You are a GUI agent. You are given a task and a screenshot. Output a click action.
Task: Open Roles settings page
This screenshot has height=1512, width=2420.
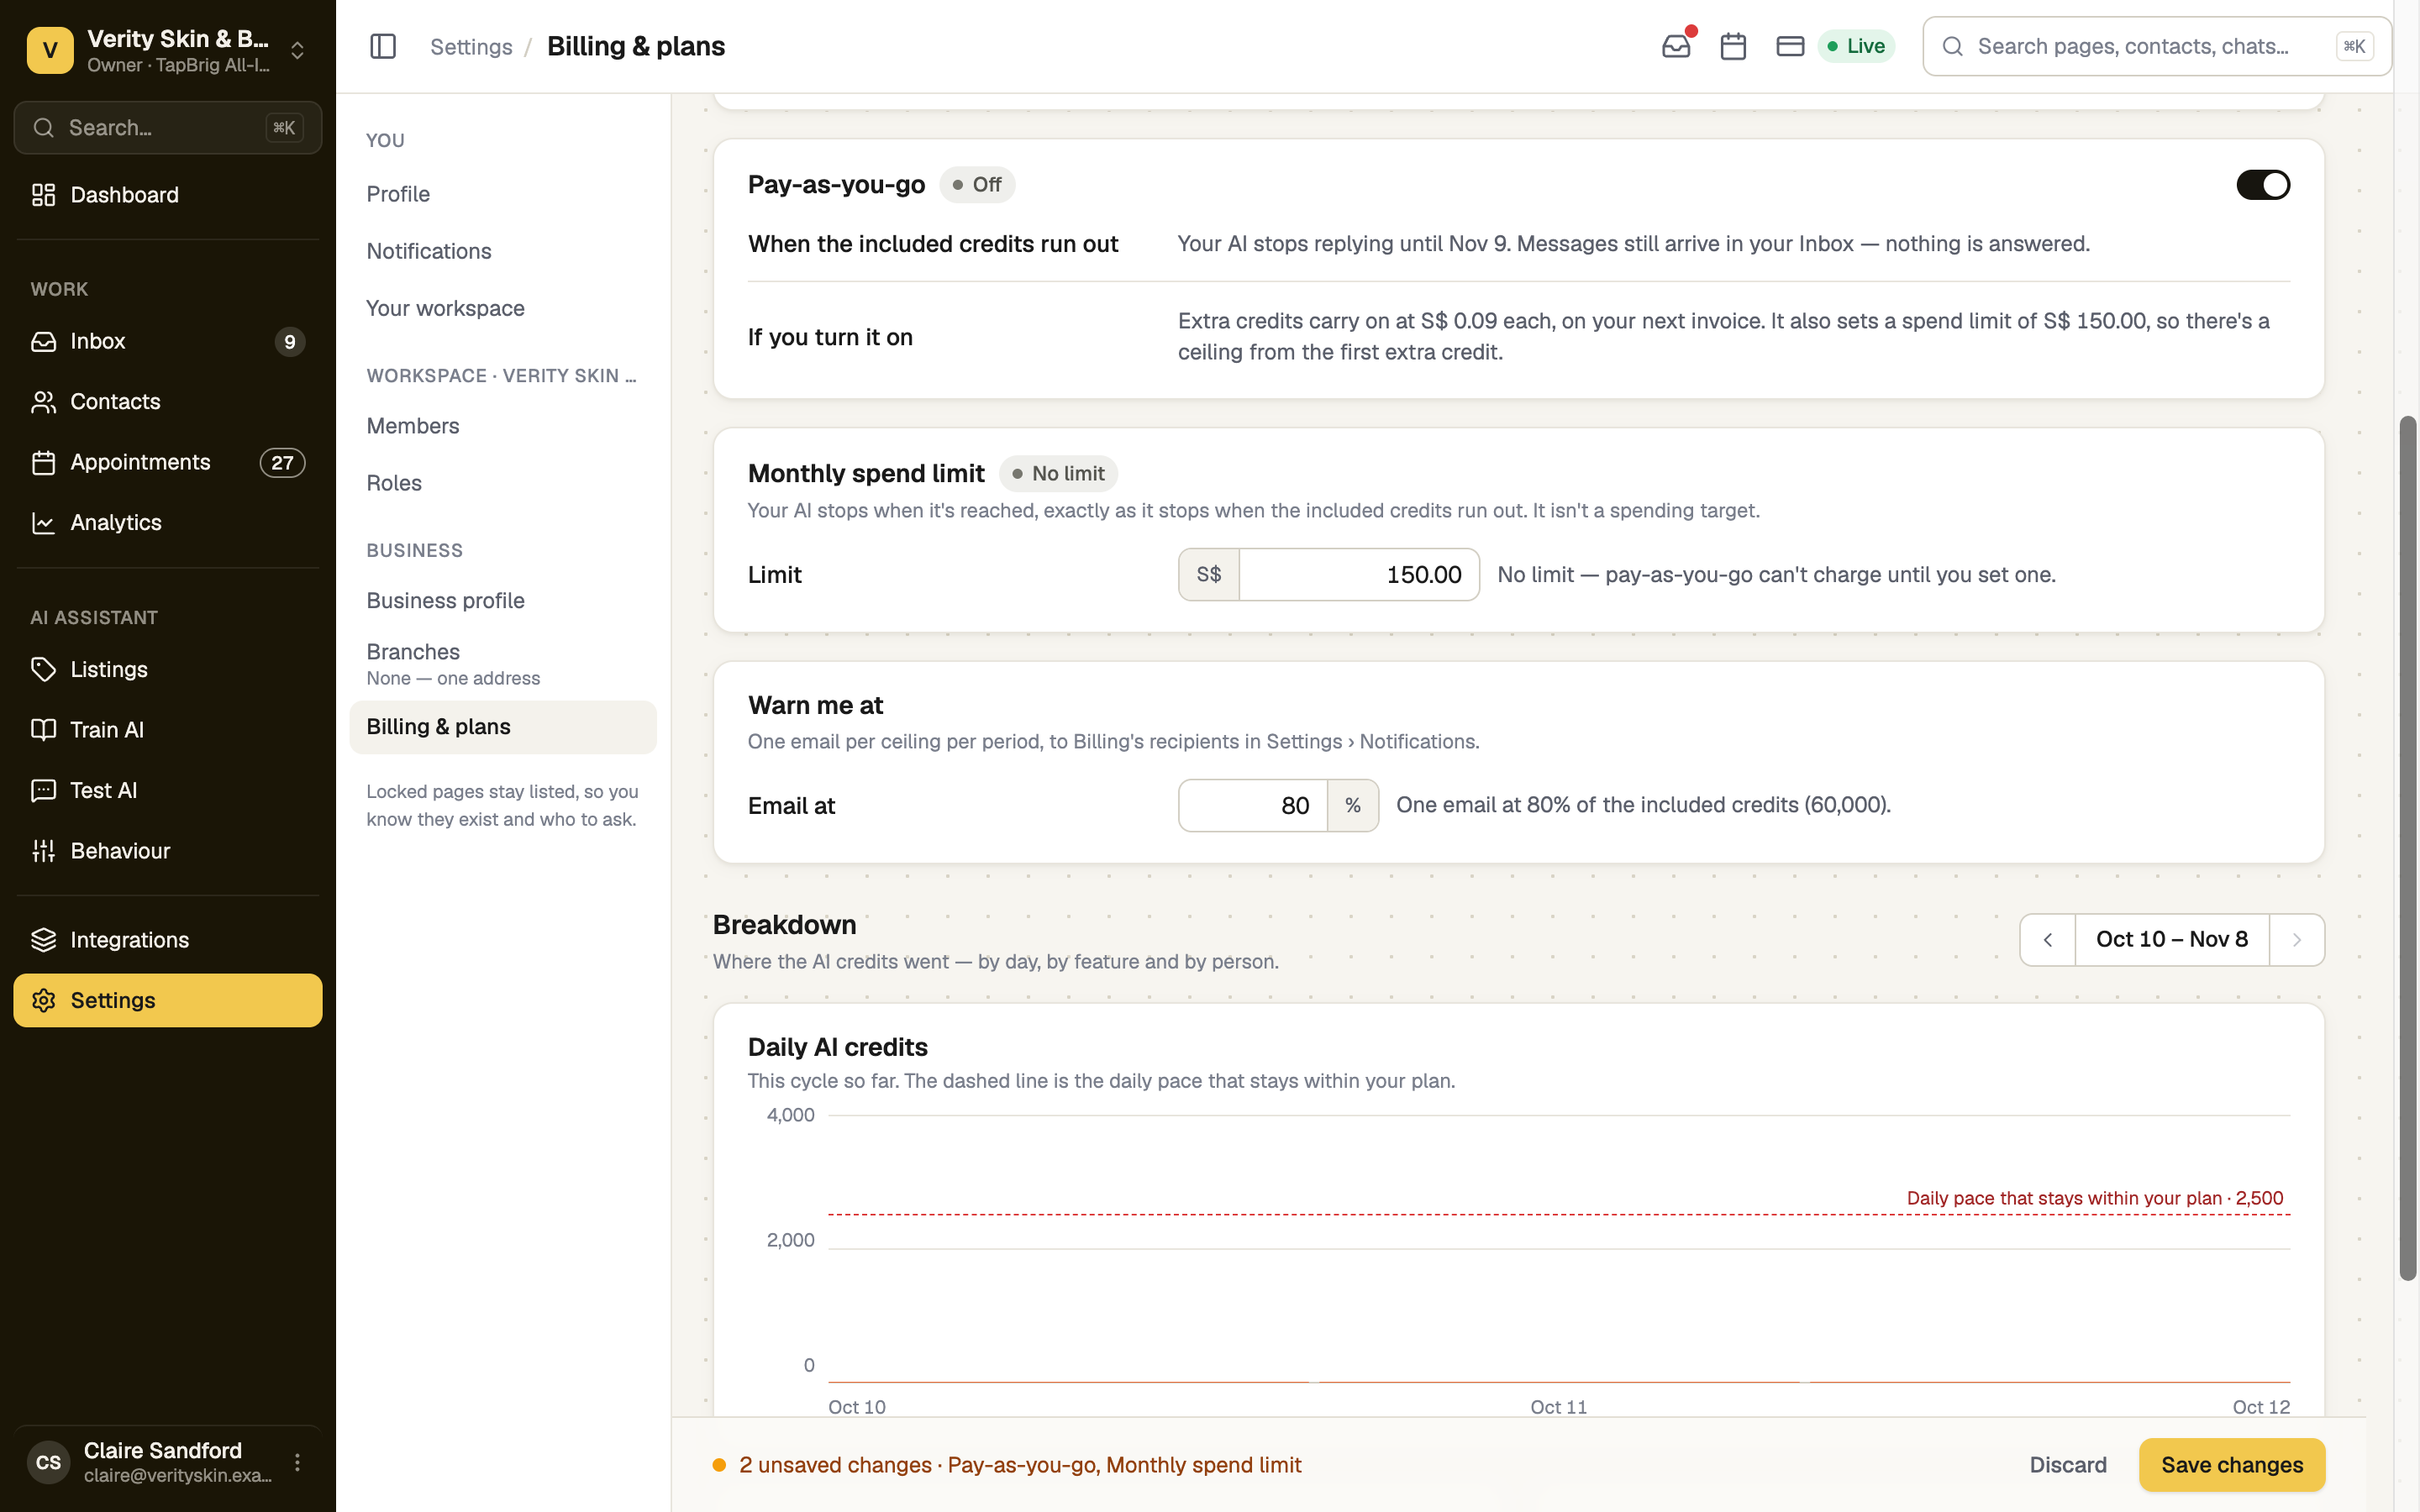(503, 483)
